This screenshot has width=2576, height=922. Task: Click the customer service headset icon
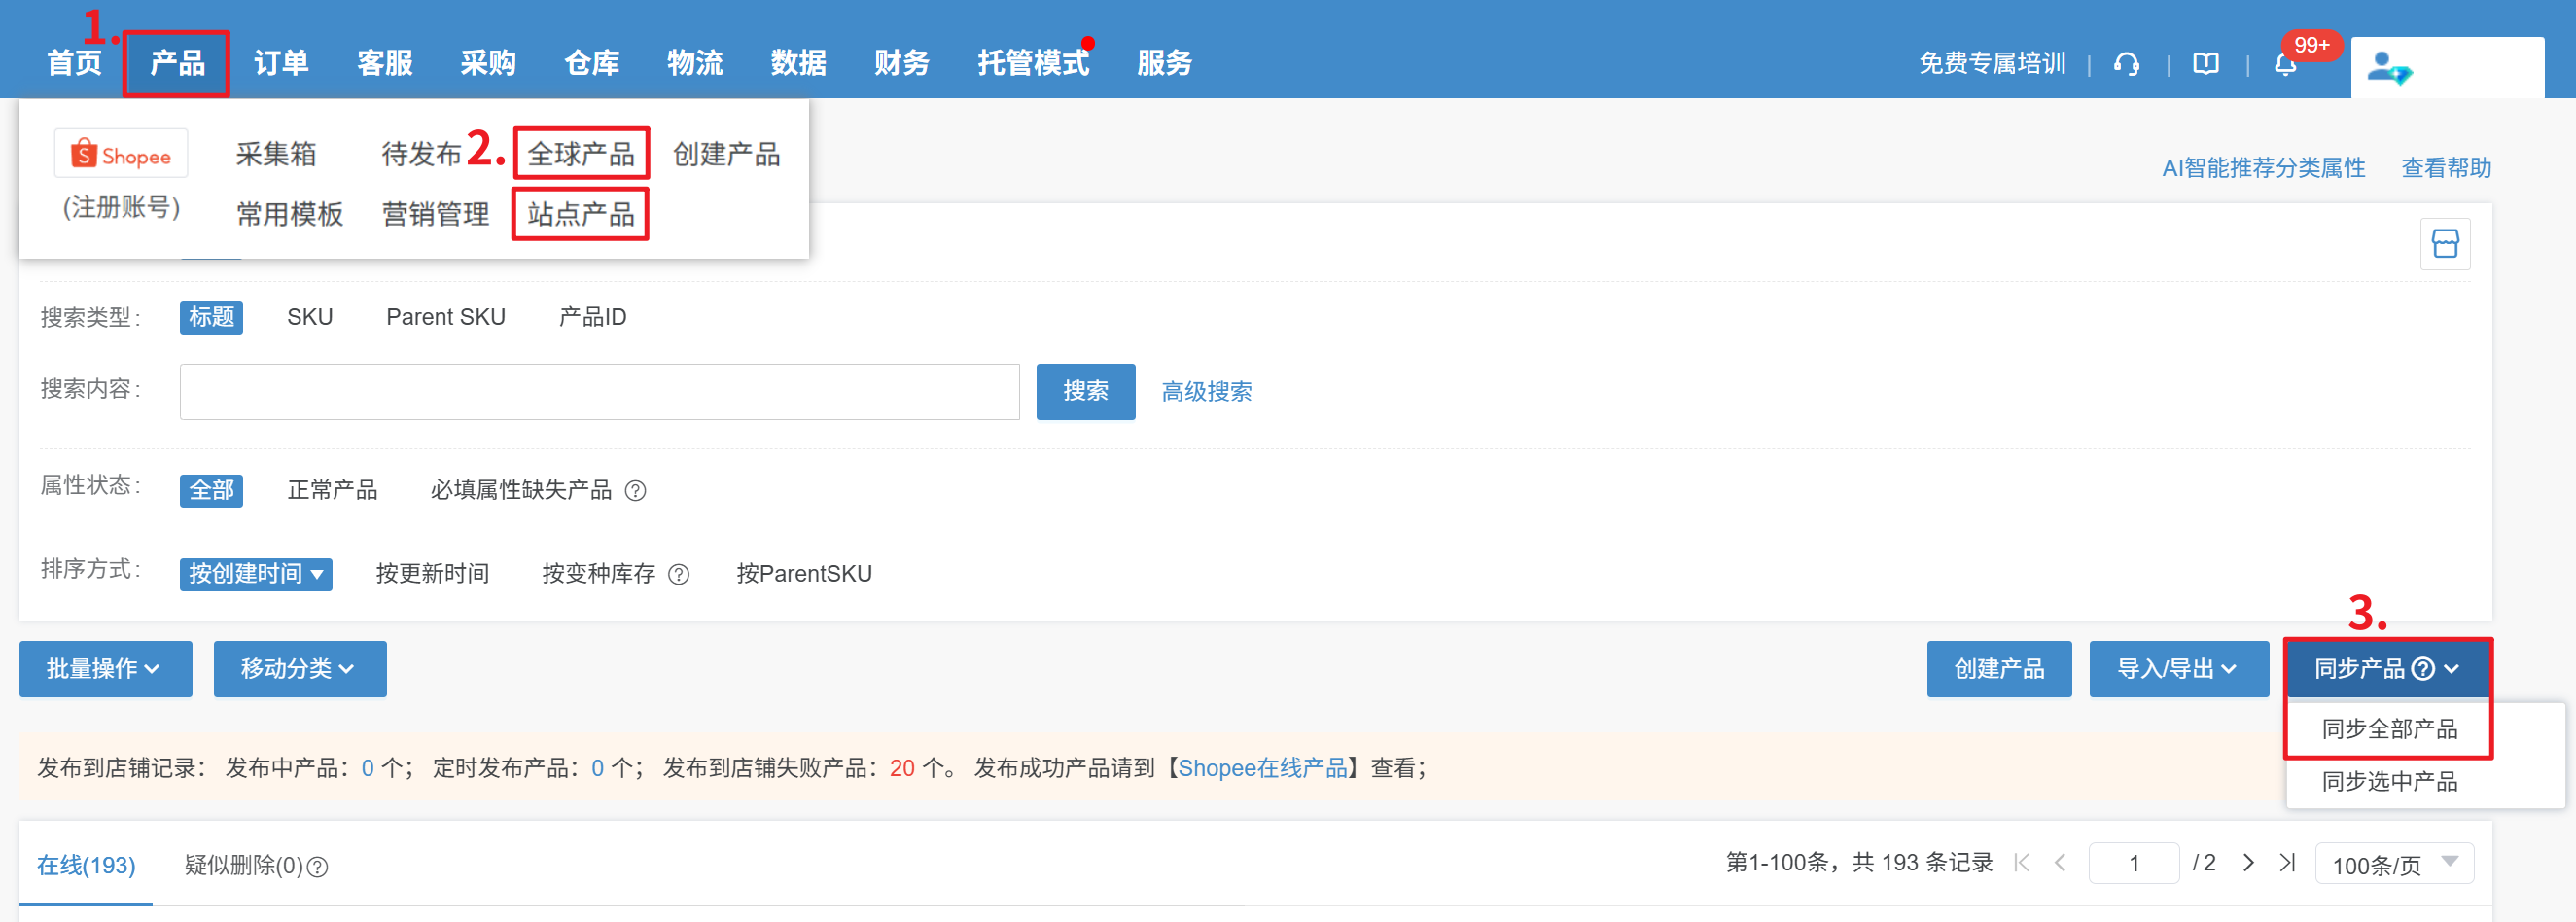[x=2126, y=64]
